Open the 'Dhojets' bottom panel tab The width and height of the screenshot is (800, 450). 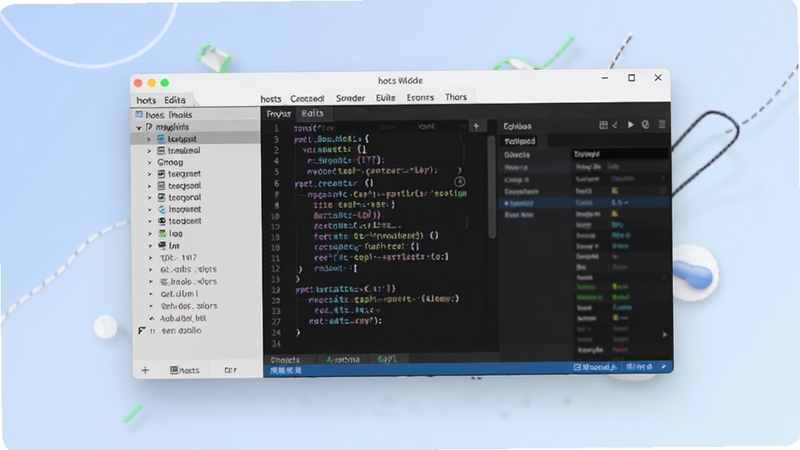click(285, 360)
